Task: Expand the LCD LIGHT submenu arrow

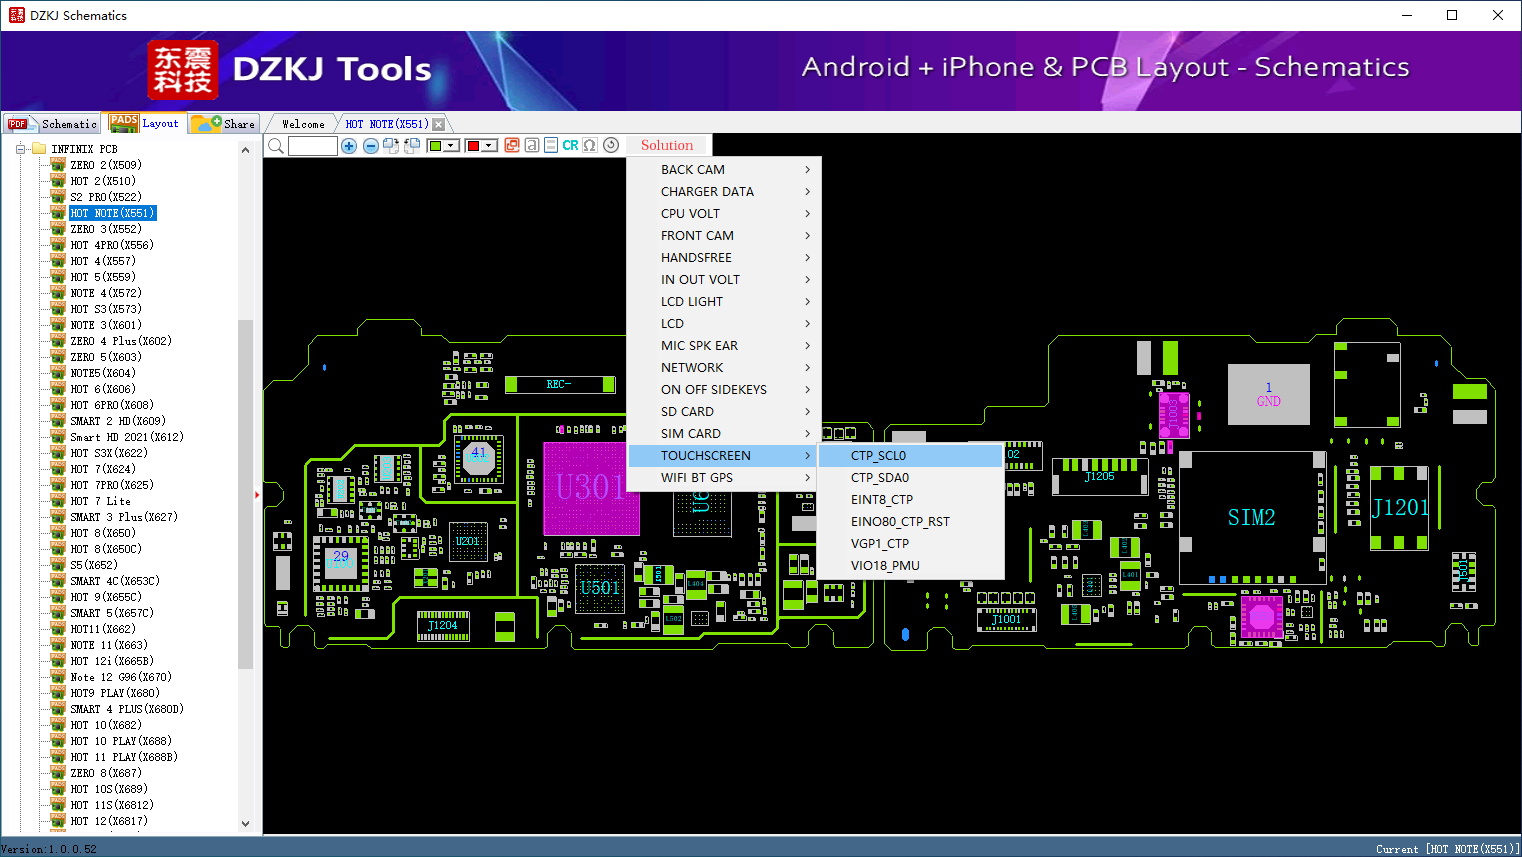Action: click(808, 302)
